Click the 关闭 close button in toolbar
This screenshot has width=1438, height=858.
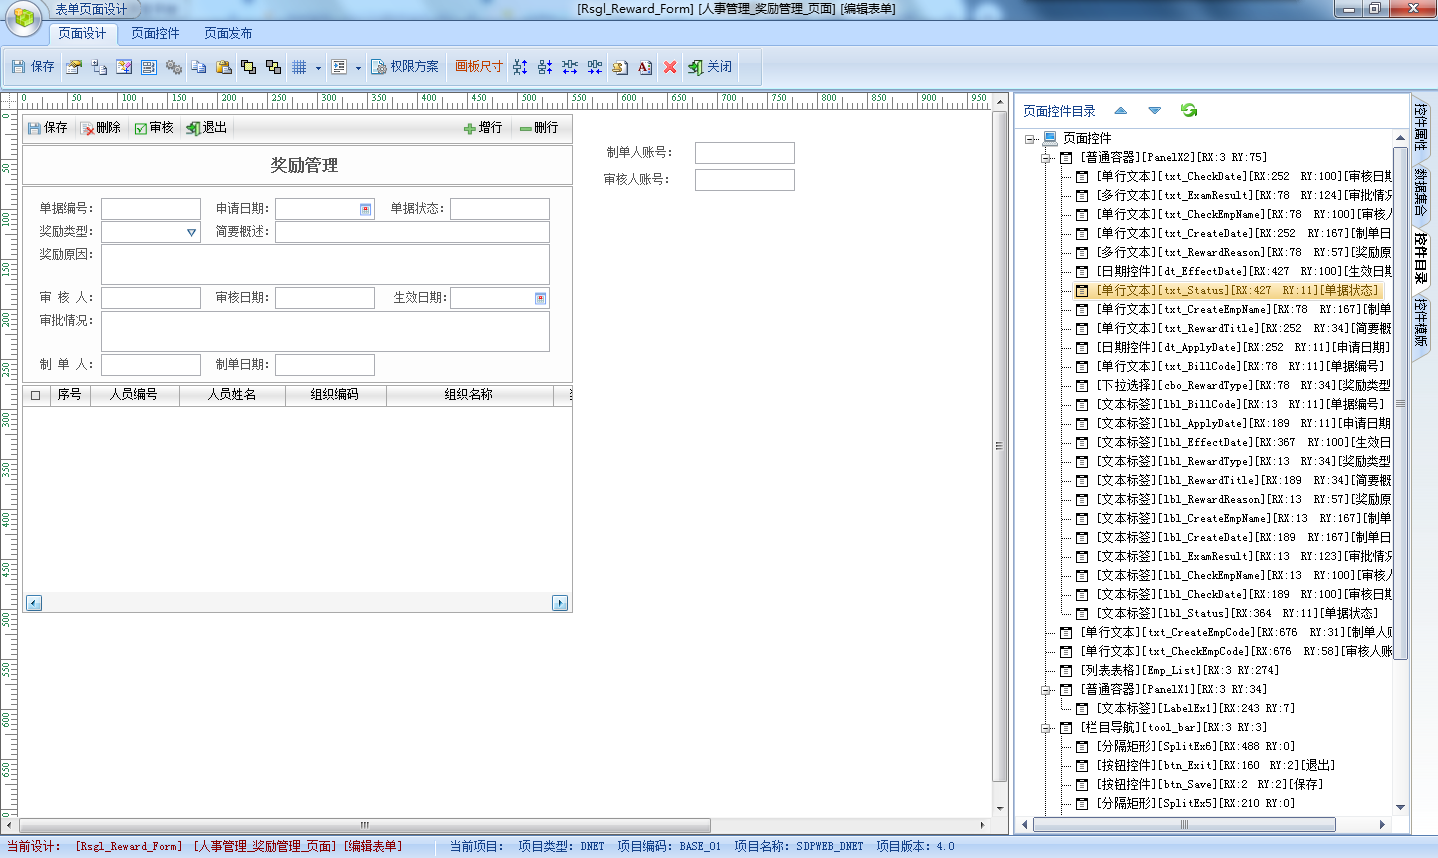tap(710, 67)
